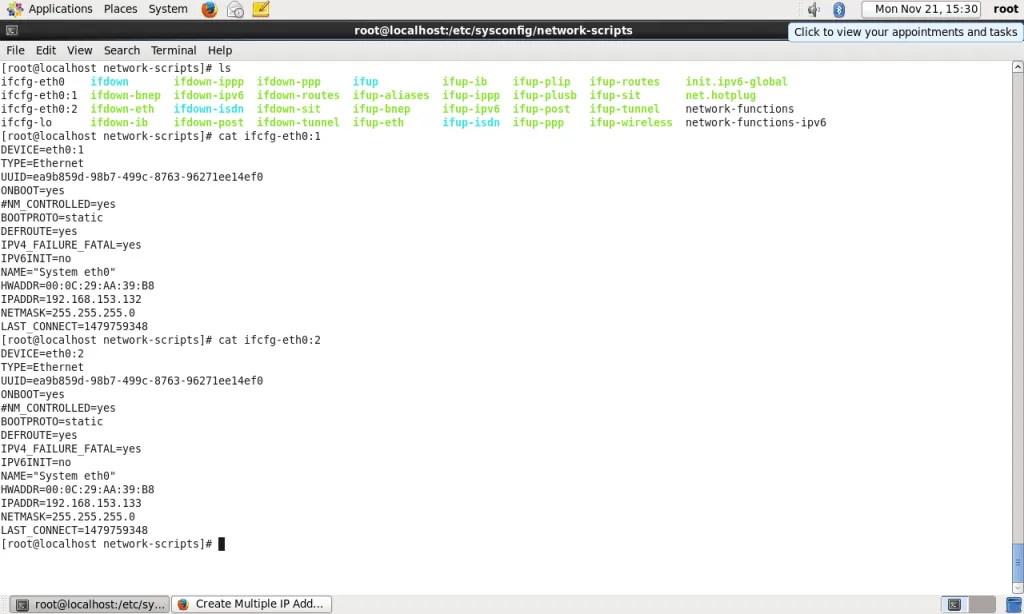Click the DEVICE=eth0:1 line
The image size is (1024, 614).
pyautogui.click(x=42, y=150)
